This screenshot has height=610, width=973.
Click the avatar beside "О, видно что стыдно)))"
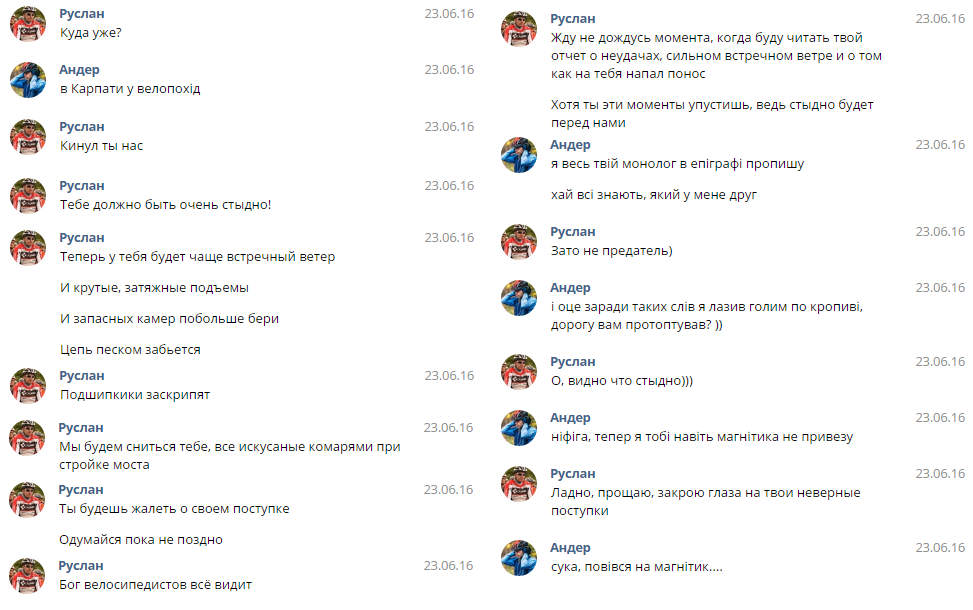[519, 371]
